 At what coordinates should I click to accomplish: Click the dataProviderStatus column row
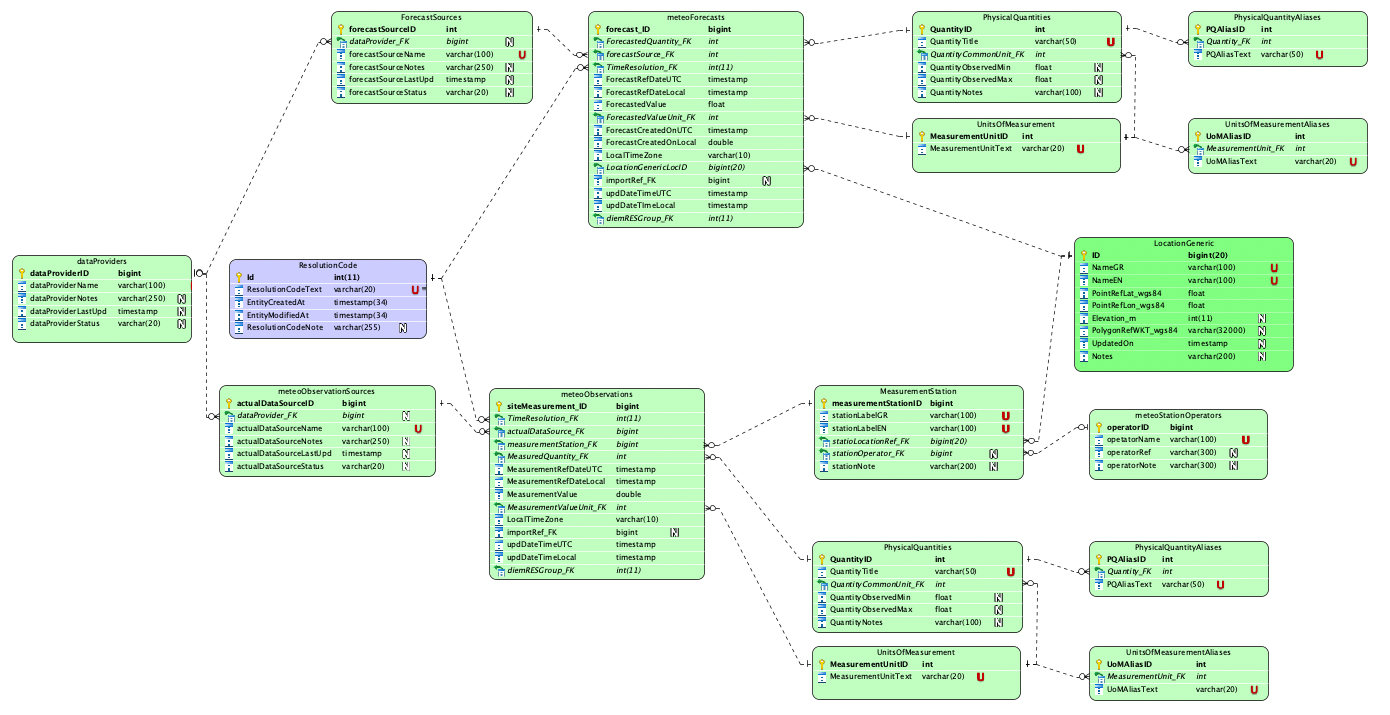coord(65,324)
